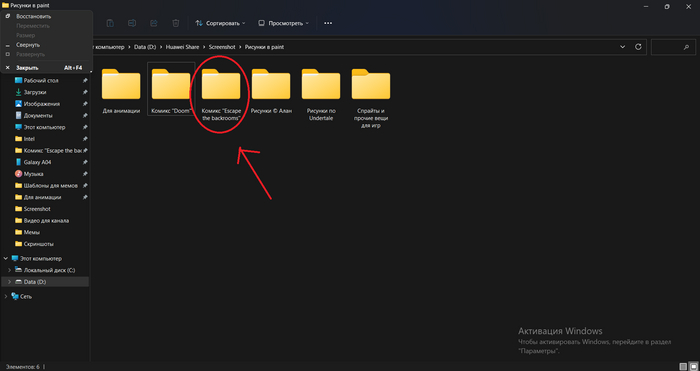Click the pin icon beside Музыка
This screenshot has width=700, height=371.
click(x=85, y=174)
